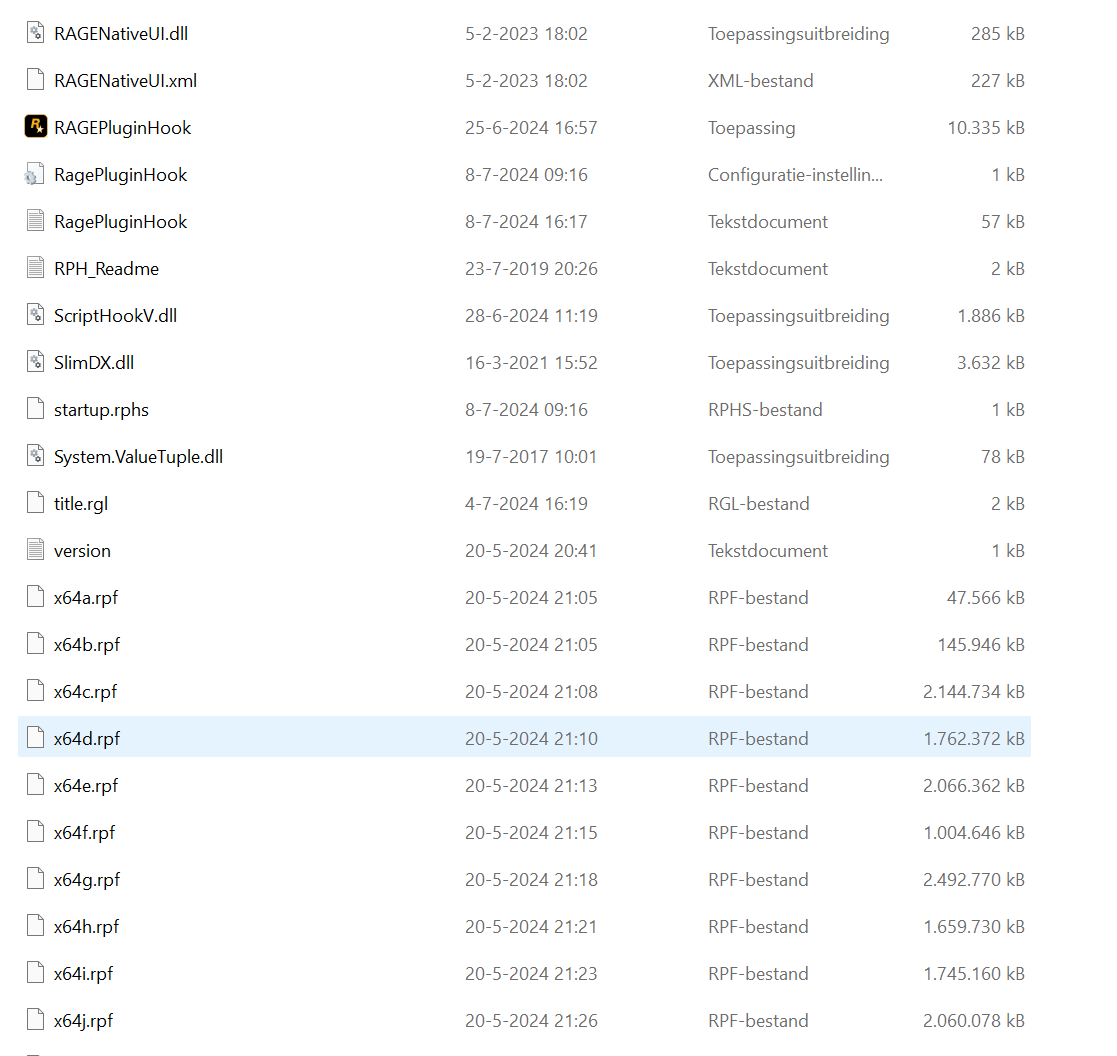Click the type RGL-bestand
Viewport: 1117px width, 1056px height.
pyautogui.click(x=759, y=504)
